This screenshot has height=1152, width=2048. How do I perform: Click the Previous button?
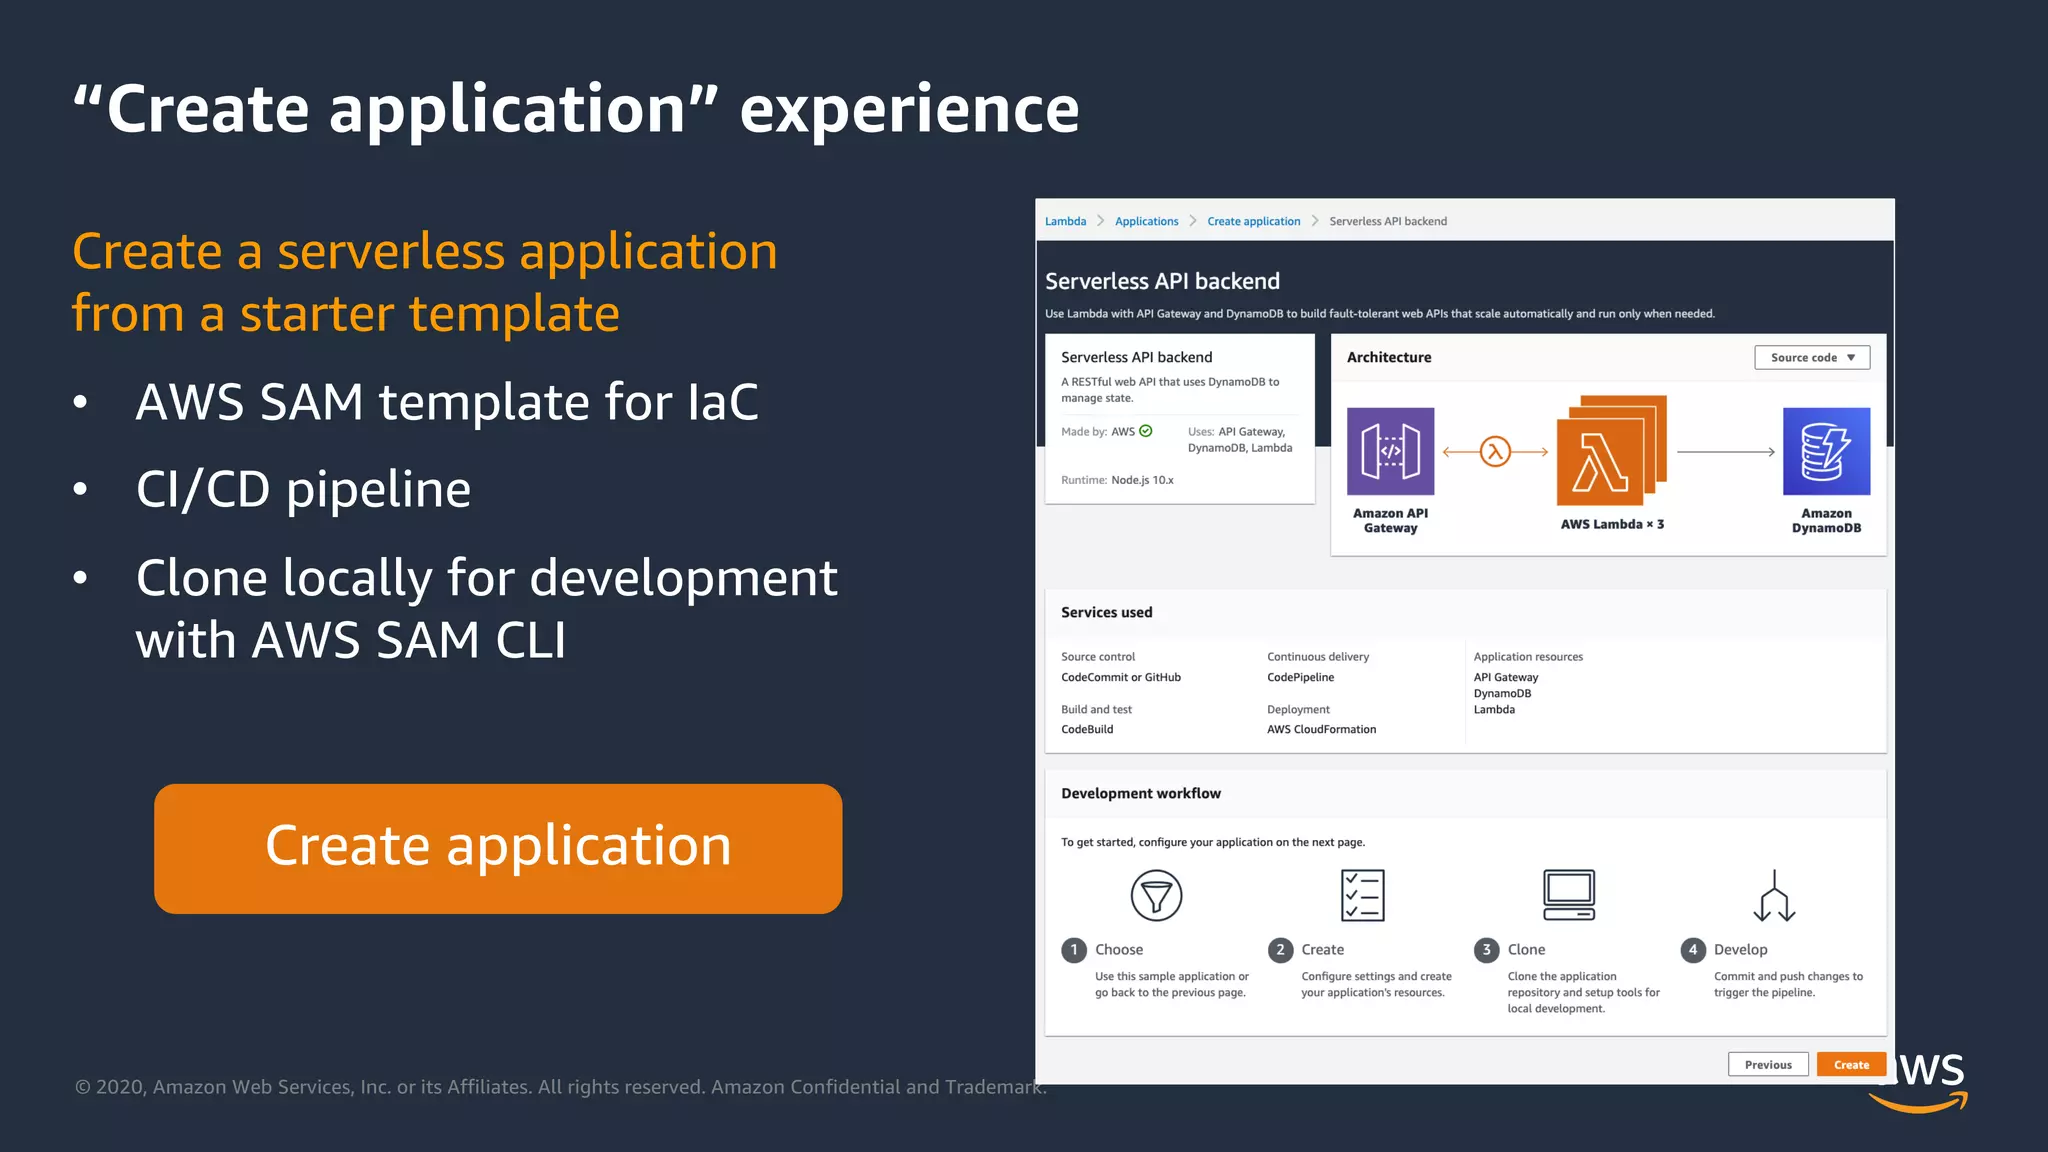(1768, 1064)
